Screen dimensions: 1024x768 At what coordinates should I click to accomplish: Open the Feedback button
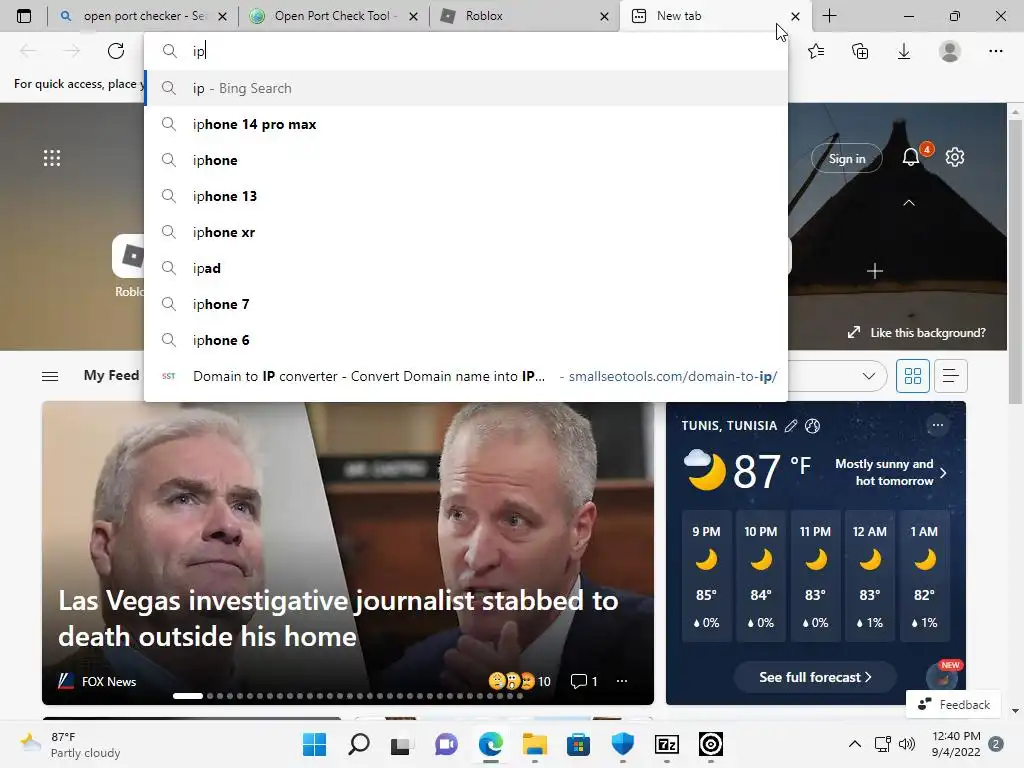[953, 705]
